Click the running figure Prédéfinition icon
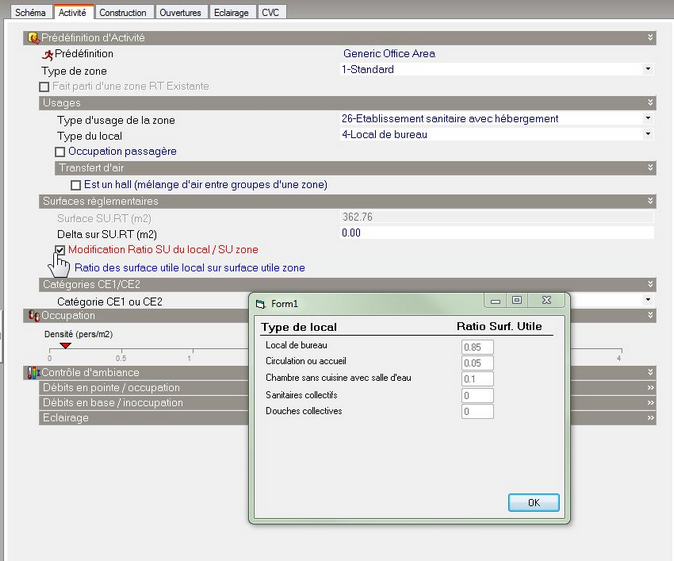674x561 pixels. (x=46, y=54)
